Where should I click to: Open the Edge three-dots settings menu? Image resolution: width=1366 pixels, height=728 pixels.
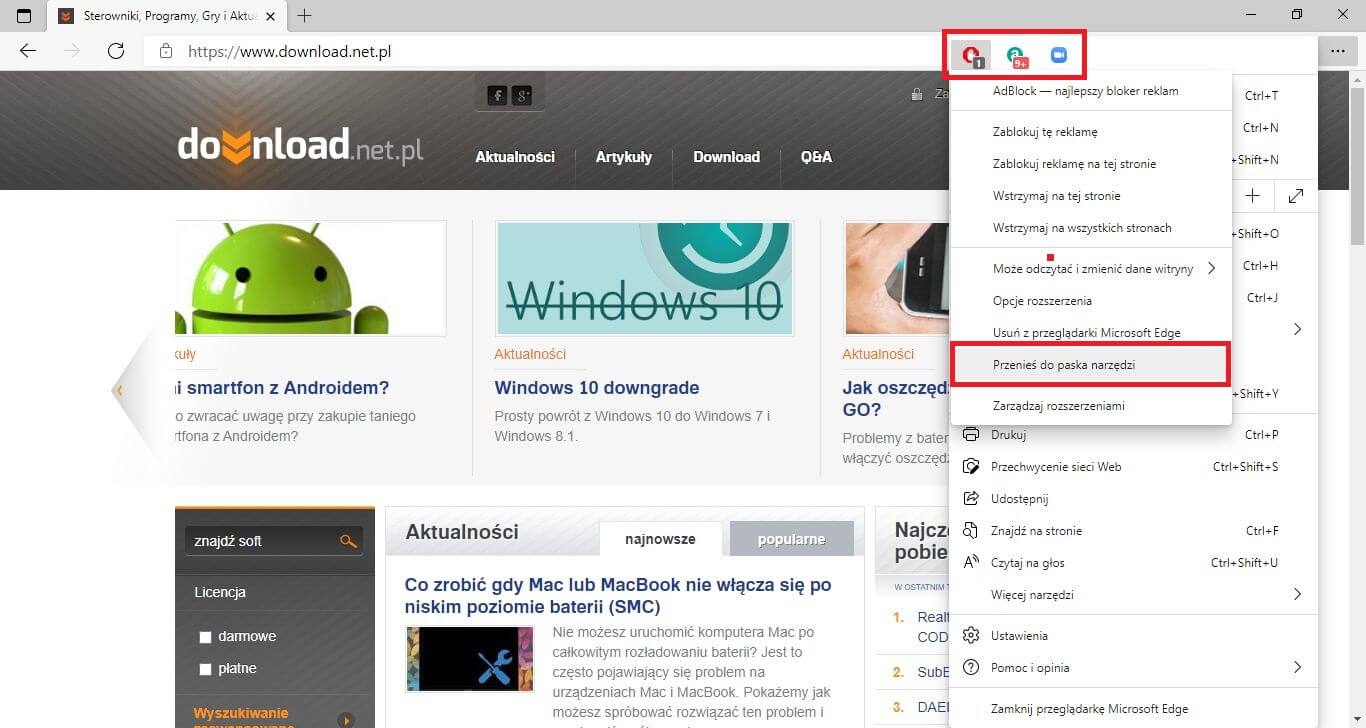pos(1337,50)
